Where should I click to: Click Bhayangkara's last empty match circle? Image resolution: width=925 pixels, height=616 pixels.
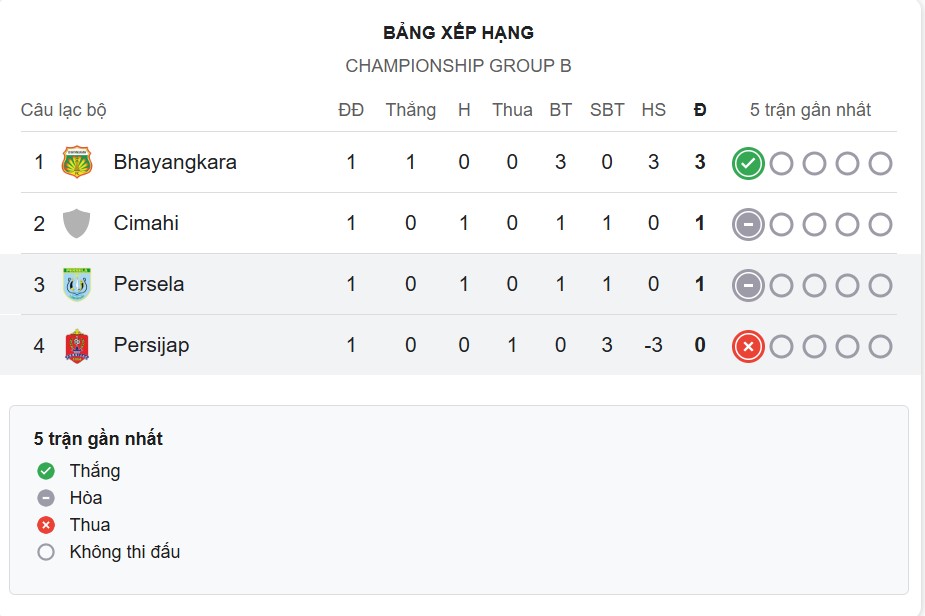point(880,164)
